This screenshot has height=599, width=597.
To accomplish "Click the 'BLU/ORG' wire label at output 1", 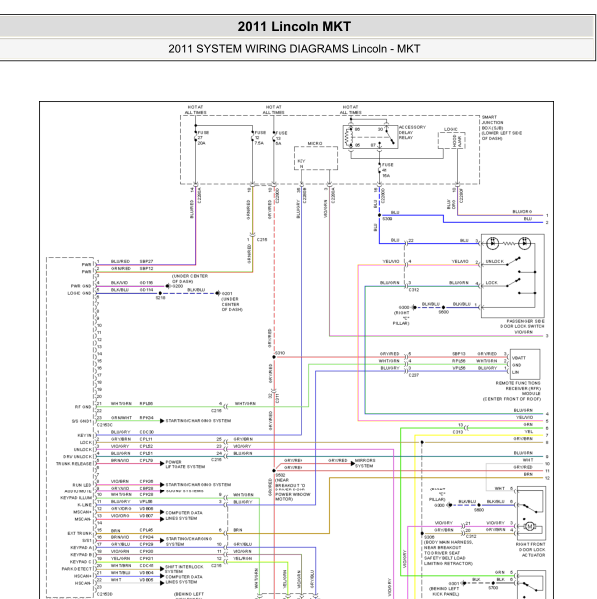I will [522, 212].
